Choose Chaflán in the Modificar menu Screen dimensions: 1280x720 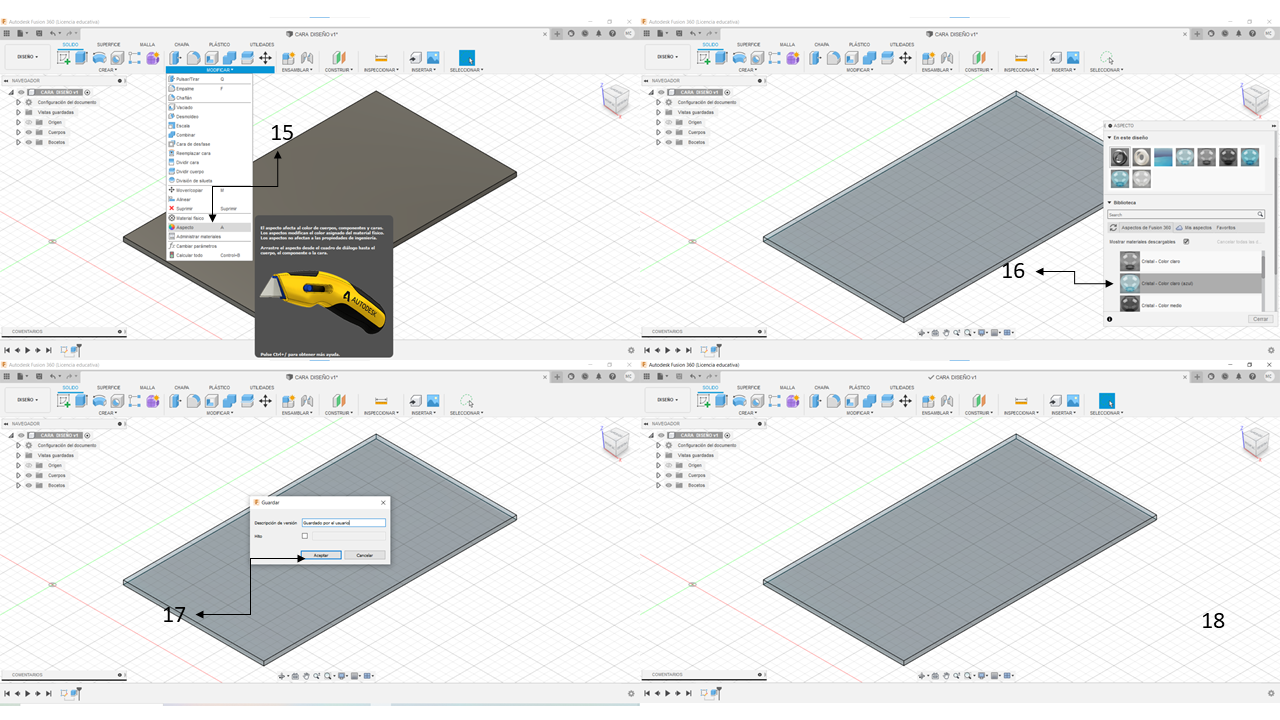click(209, 98)
